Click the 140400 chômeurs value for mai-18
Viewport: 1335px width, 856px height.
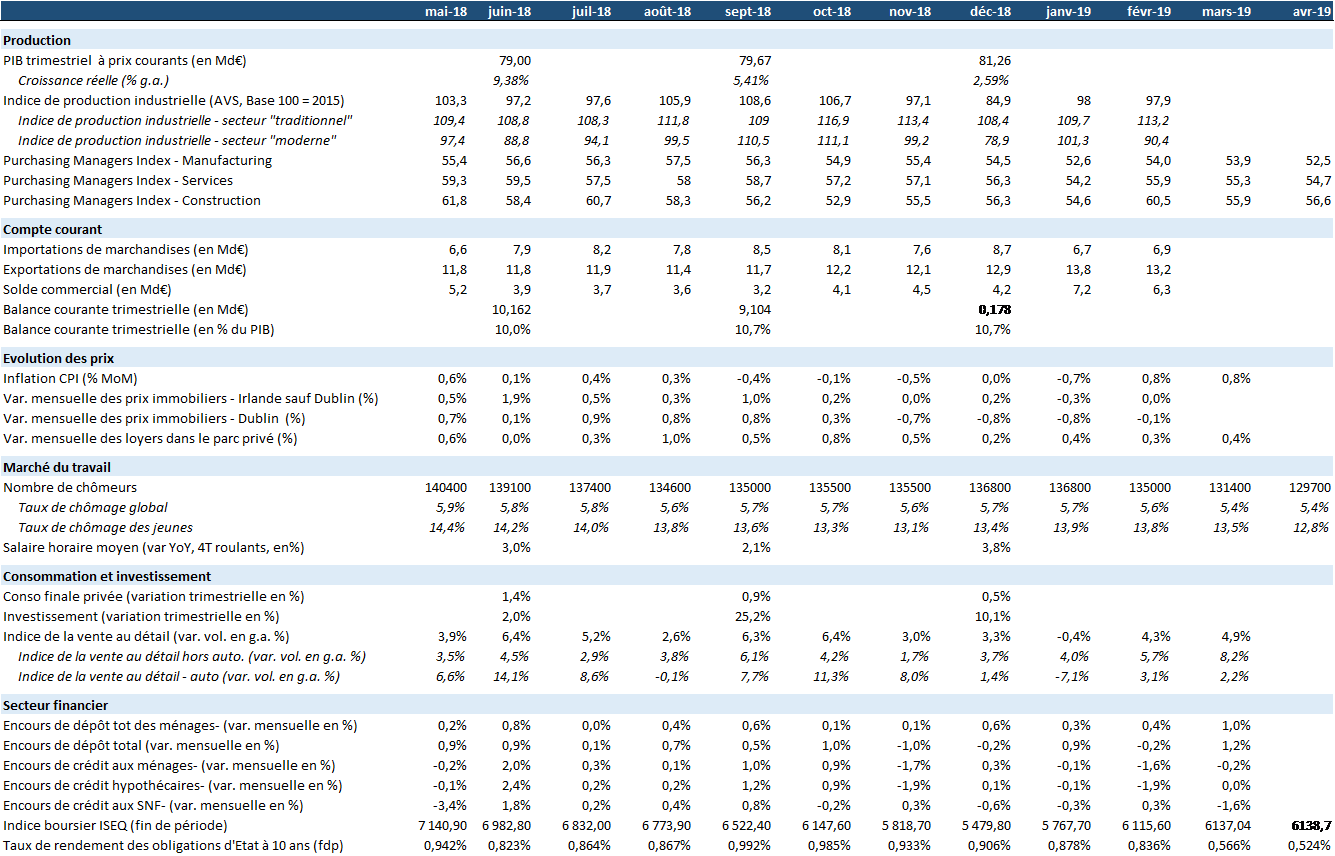pyautogui.click(x=446, y=487)
